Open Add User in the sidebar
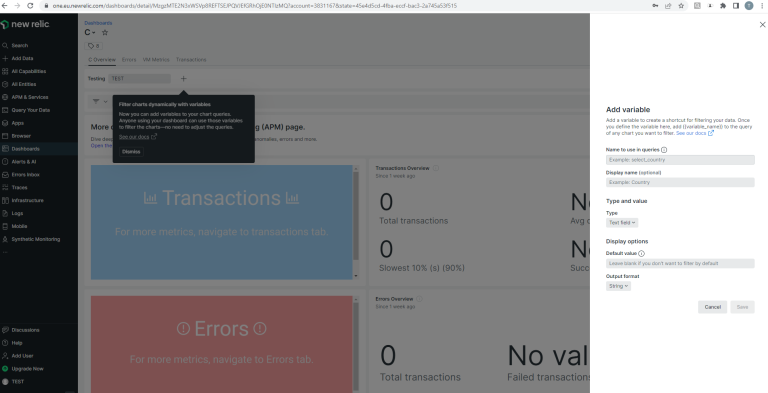 pos(18,356)
